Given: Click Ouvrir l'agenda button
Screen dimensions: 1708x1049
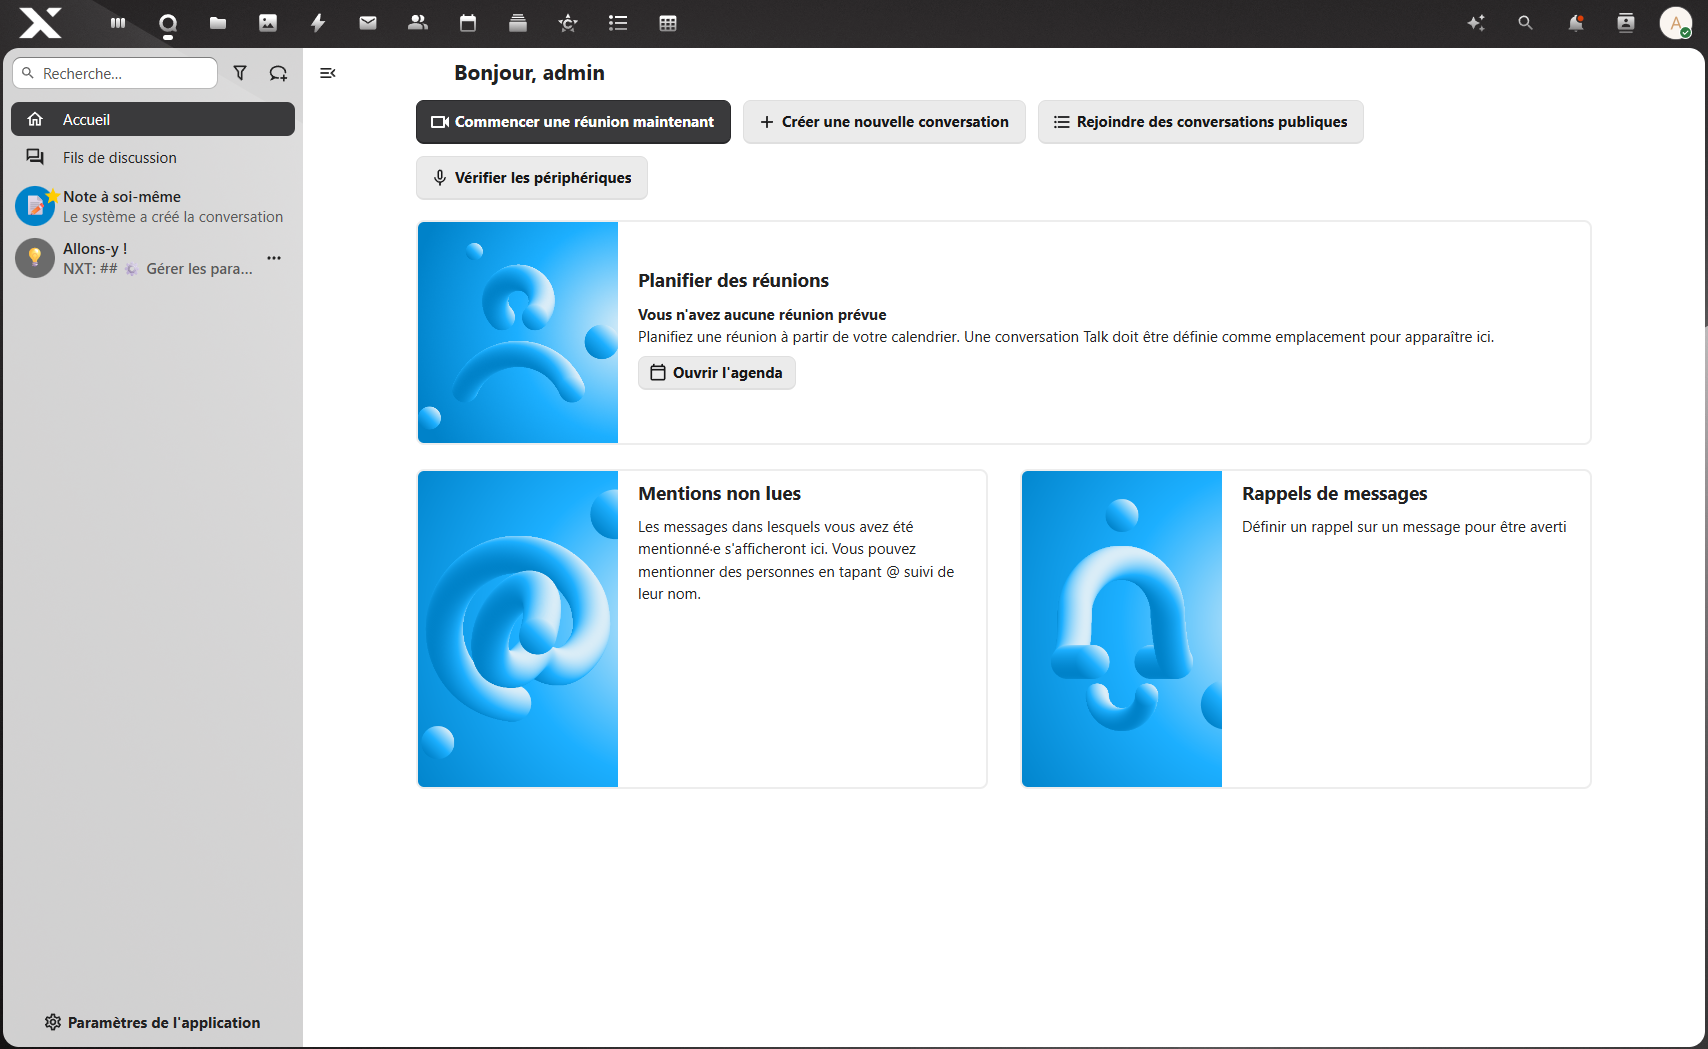Looking at the screenshot, I should (717, 373).
